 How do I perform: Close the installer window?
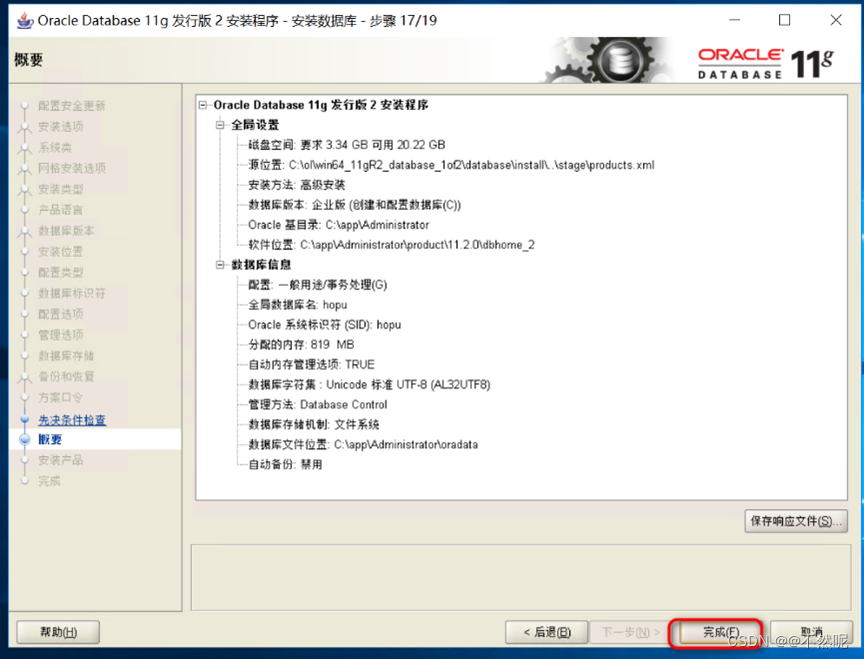tap(836, 20)
